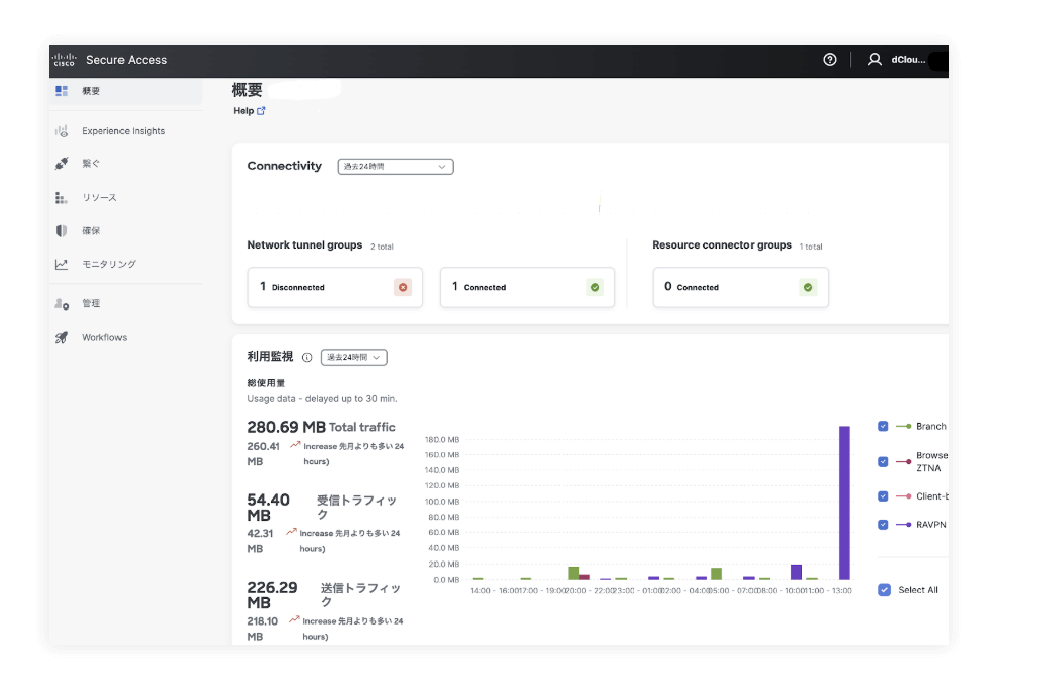Click the 確保 shield icon
This screenshot has height=680, width=1049.
[62, 231]
